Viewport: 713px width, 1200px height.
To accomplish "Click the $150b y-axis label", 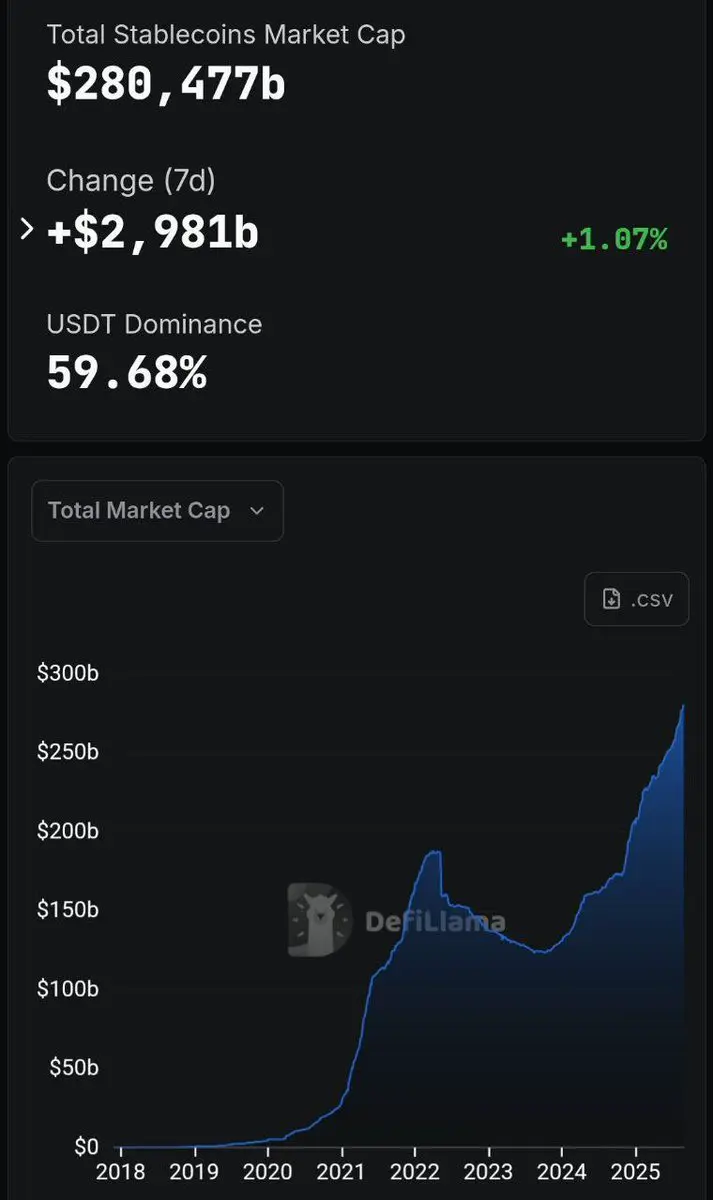I will click(68, 910).
